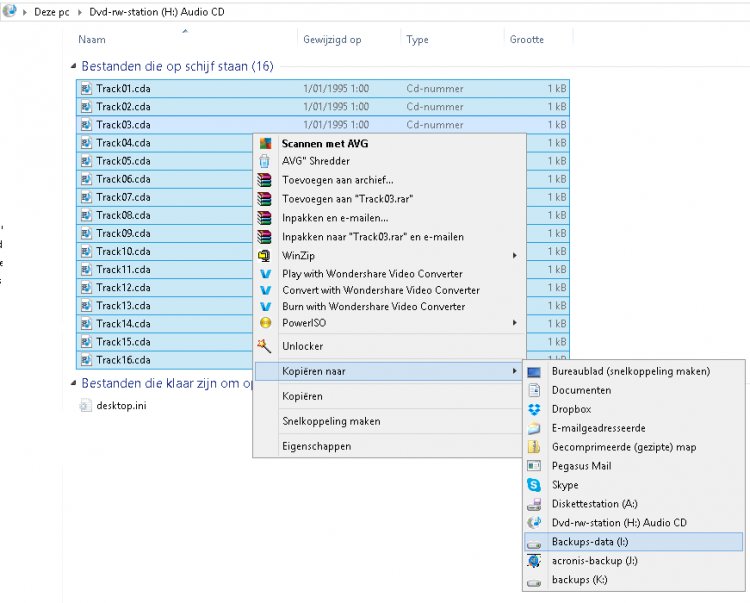Click 'Deze pc' in the address breadcrumb
This screenshot has height=603, width=750.
(52, 12)
